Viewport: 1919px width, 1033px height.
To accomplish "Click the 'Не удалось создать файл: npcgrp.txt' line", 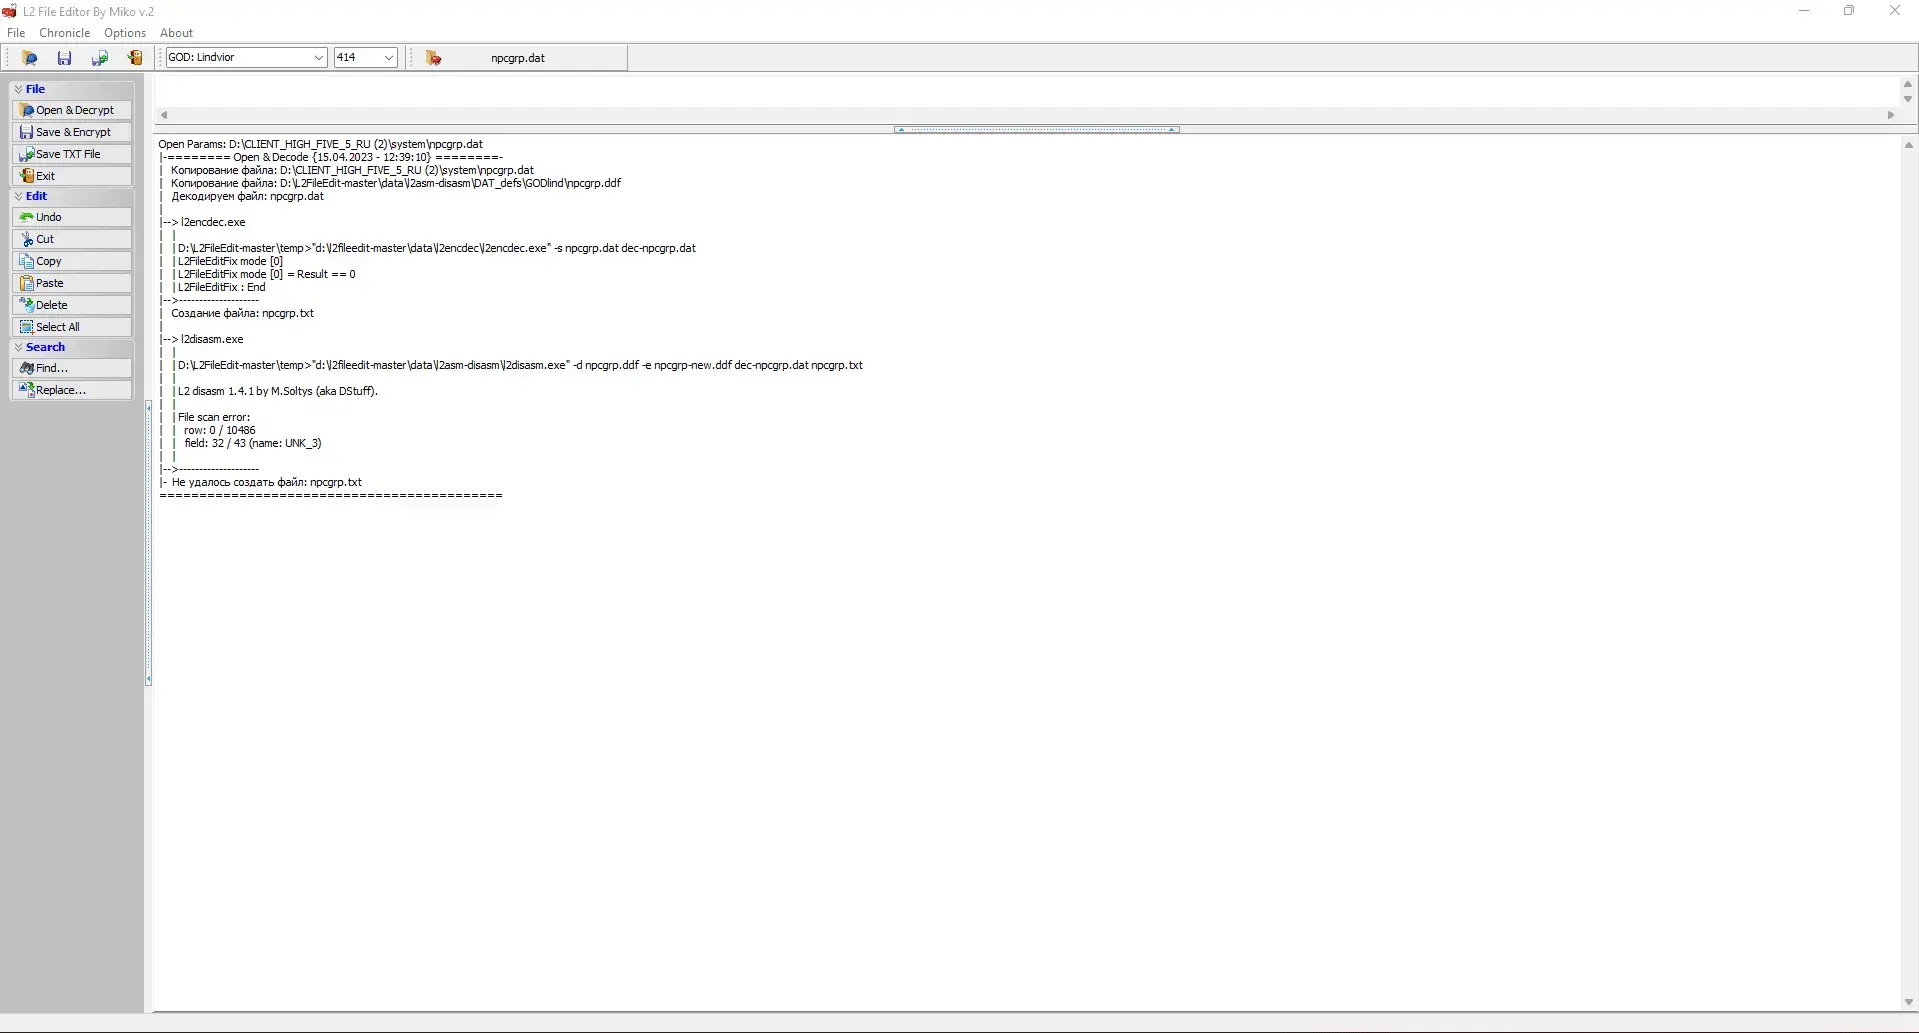I will coord(267,482).
